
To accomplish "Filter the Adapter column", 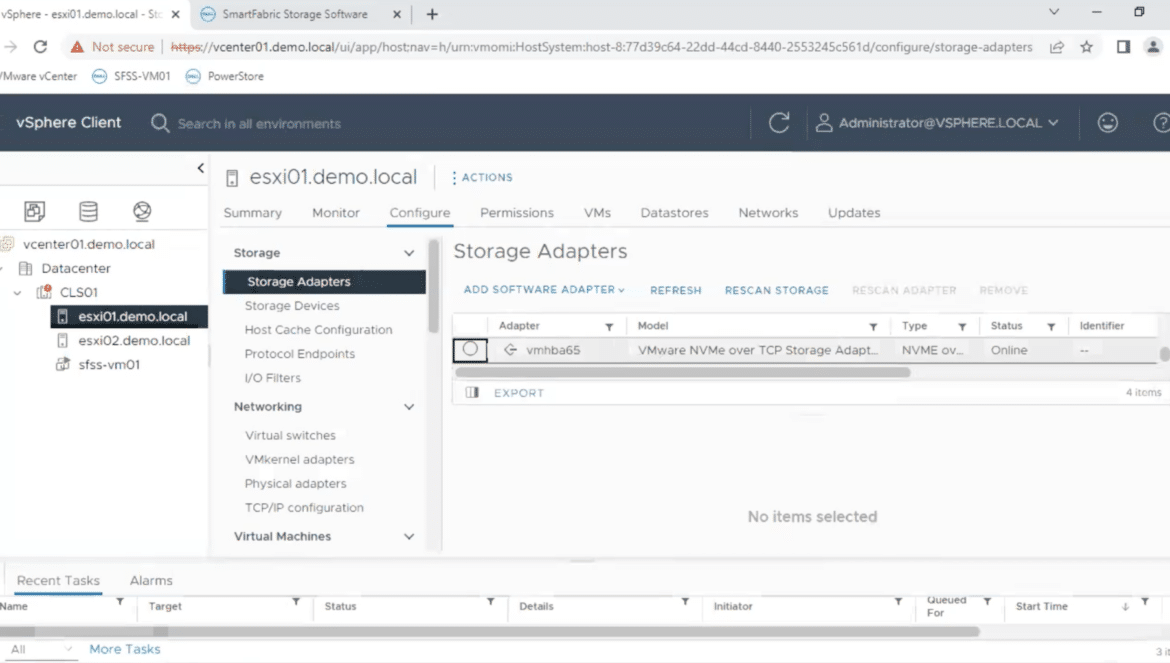I will pyautogui.click(x=609, y=327).
